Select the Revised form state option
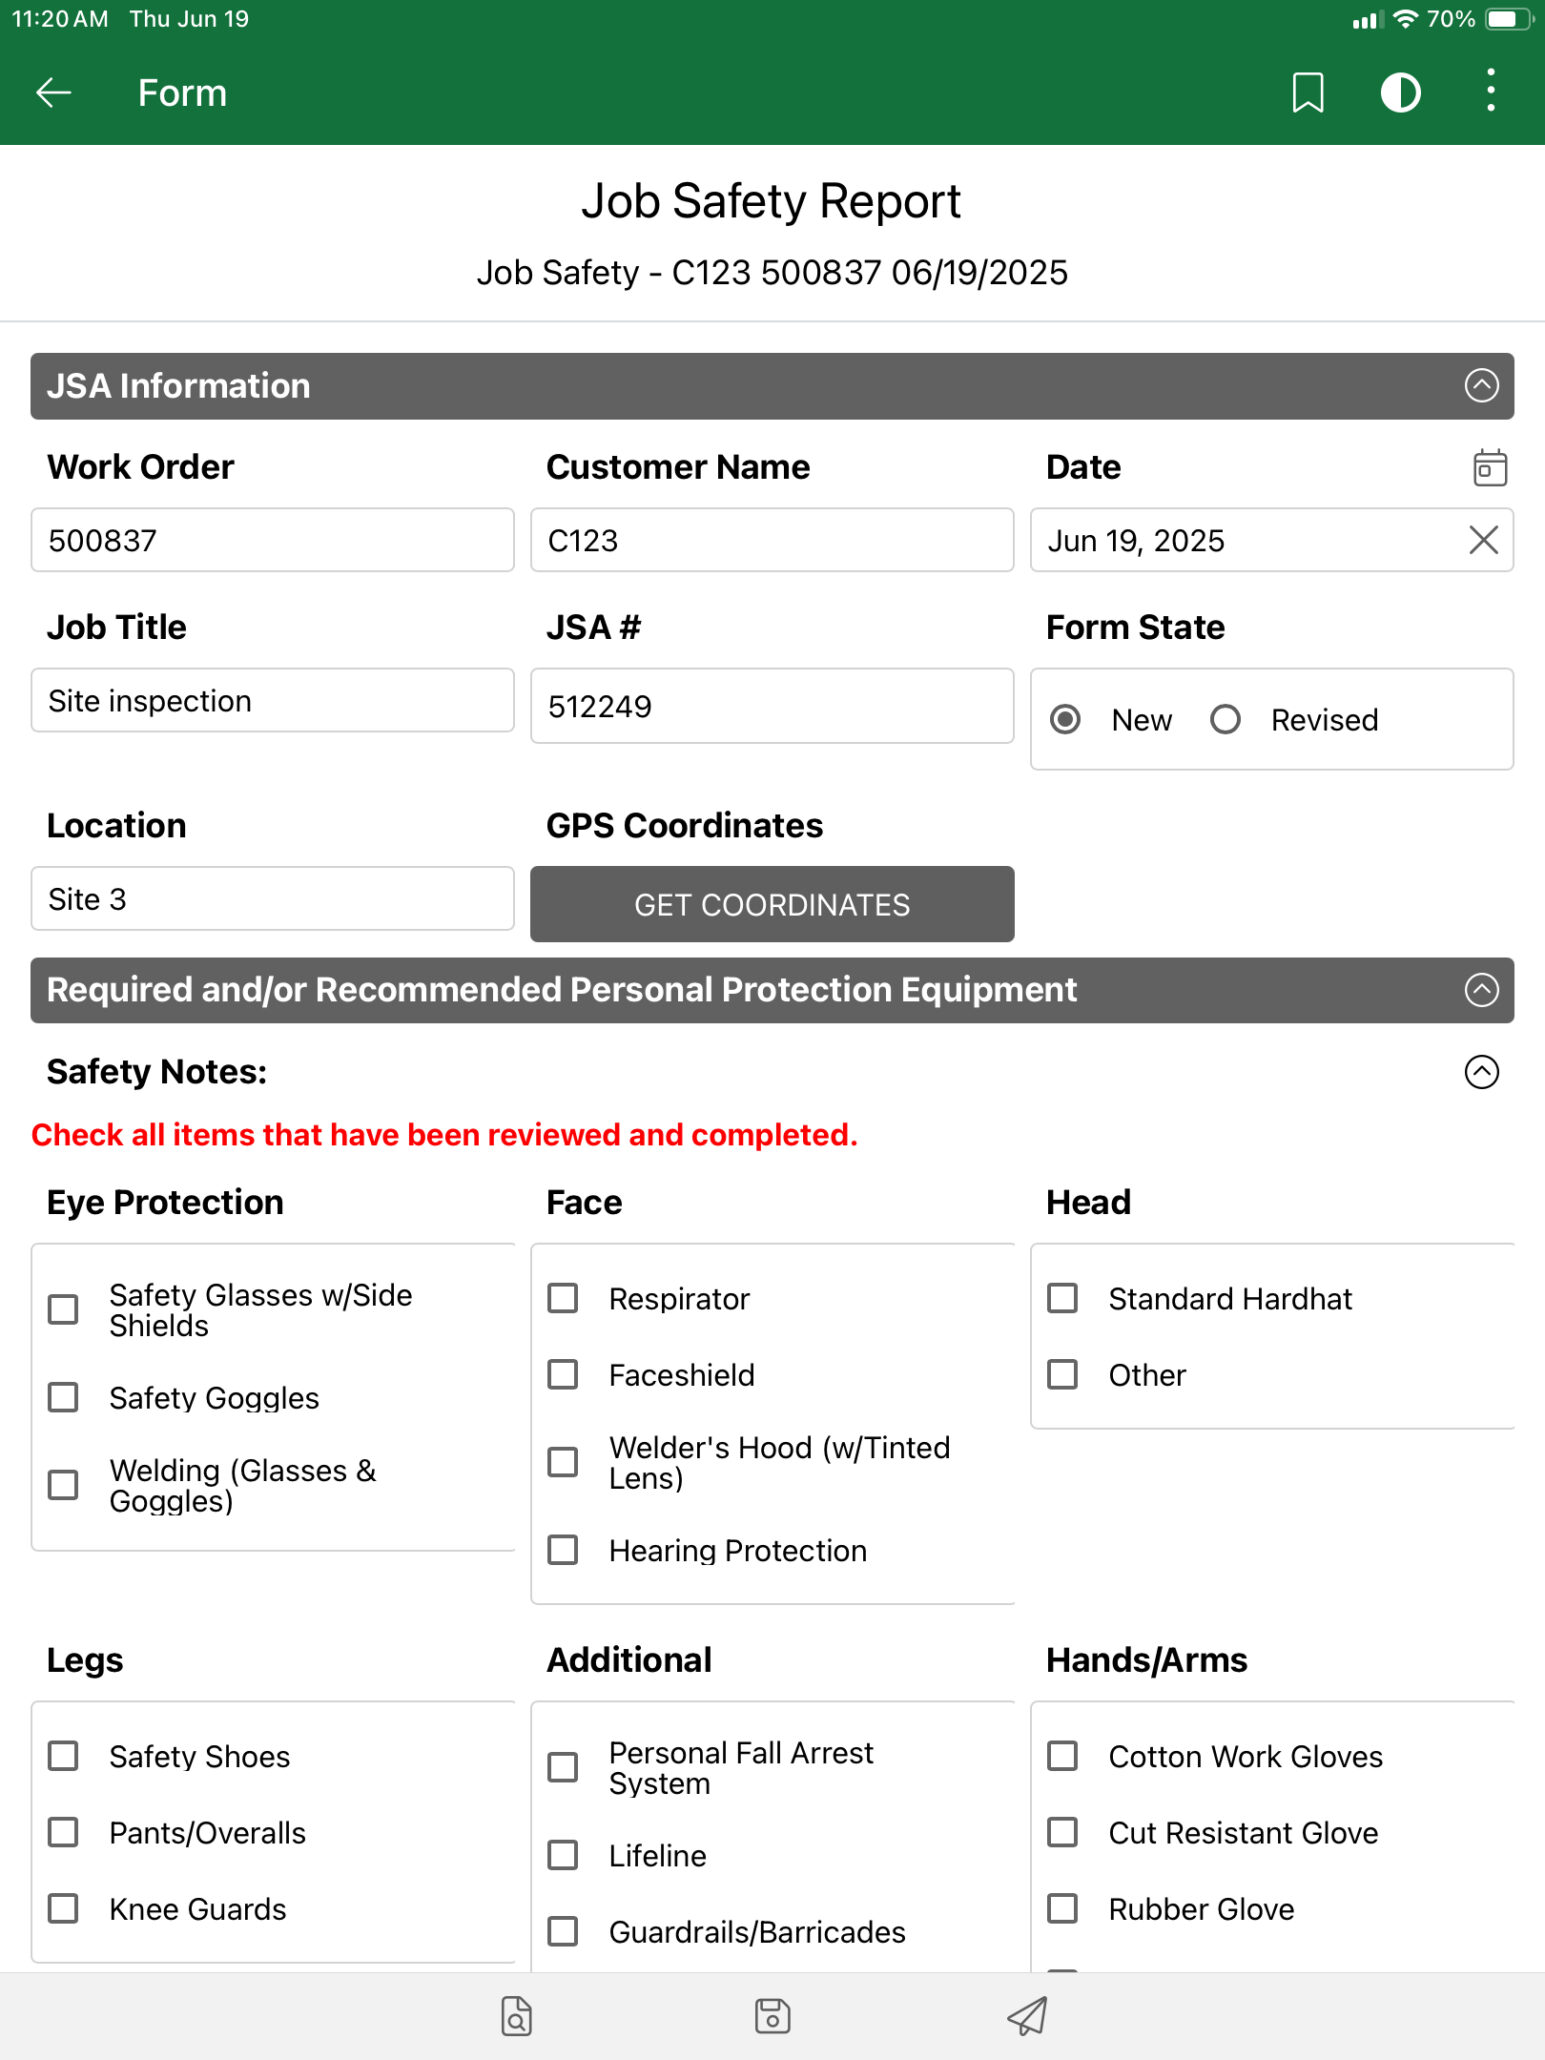The image size is (1545, 2060). [1226, 719]
